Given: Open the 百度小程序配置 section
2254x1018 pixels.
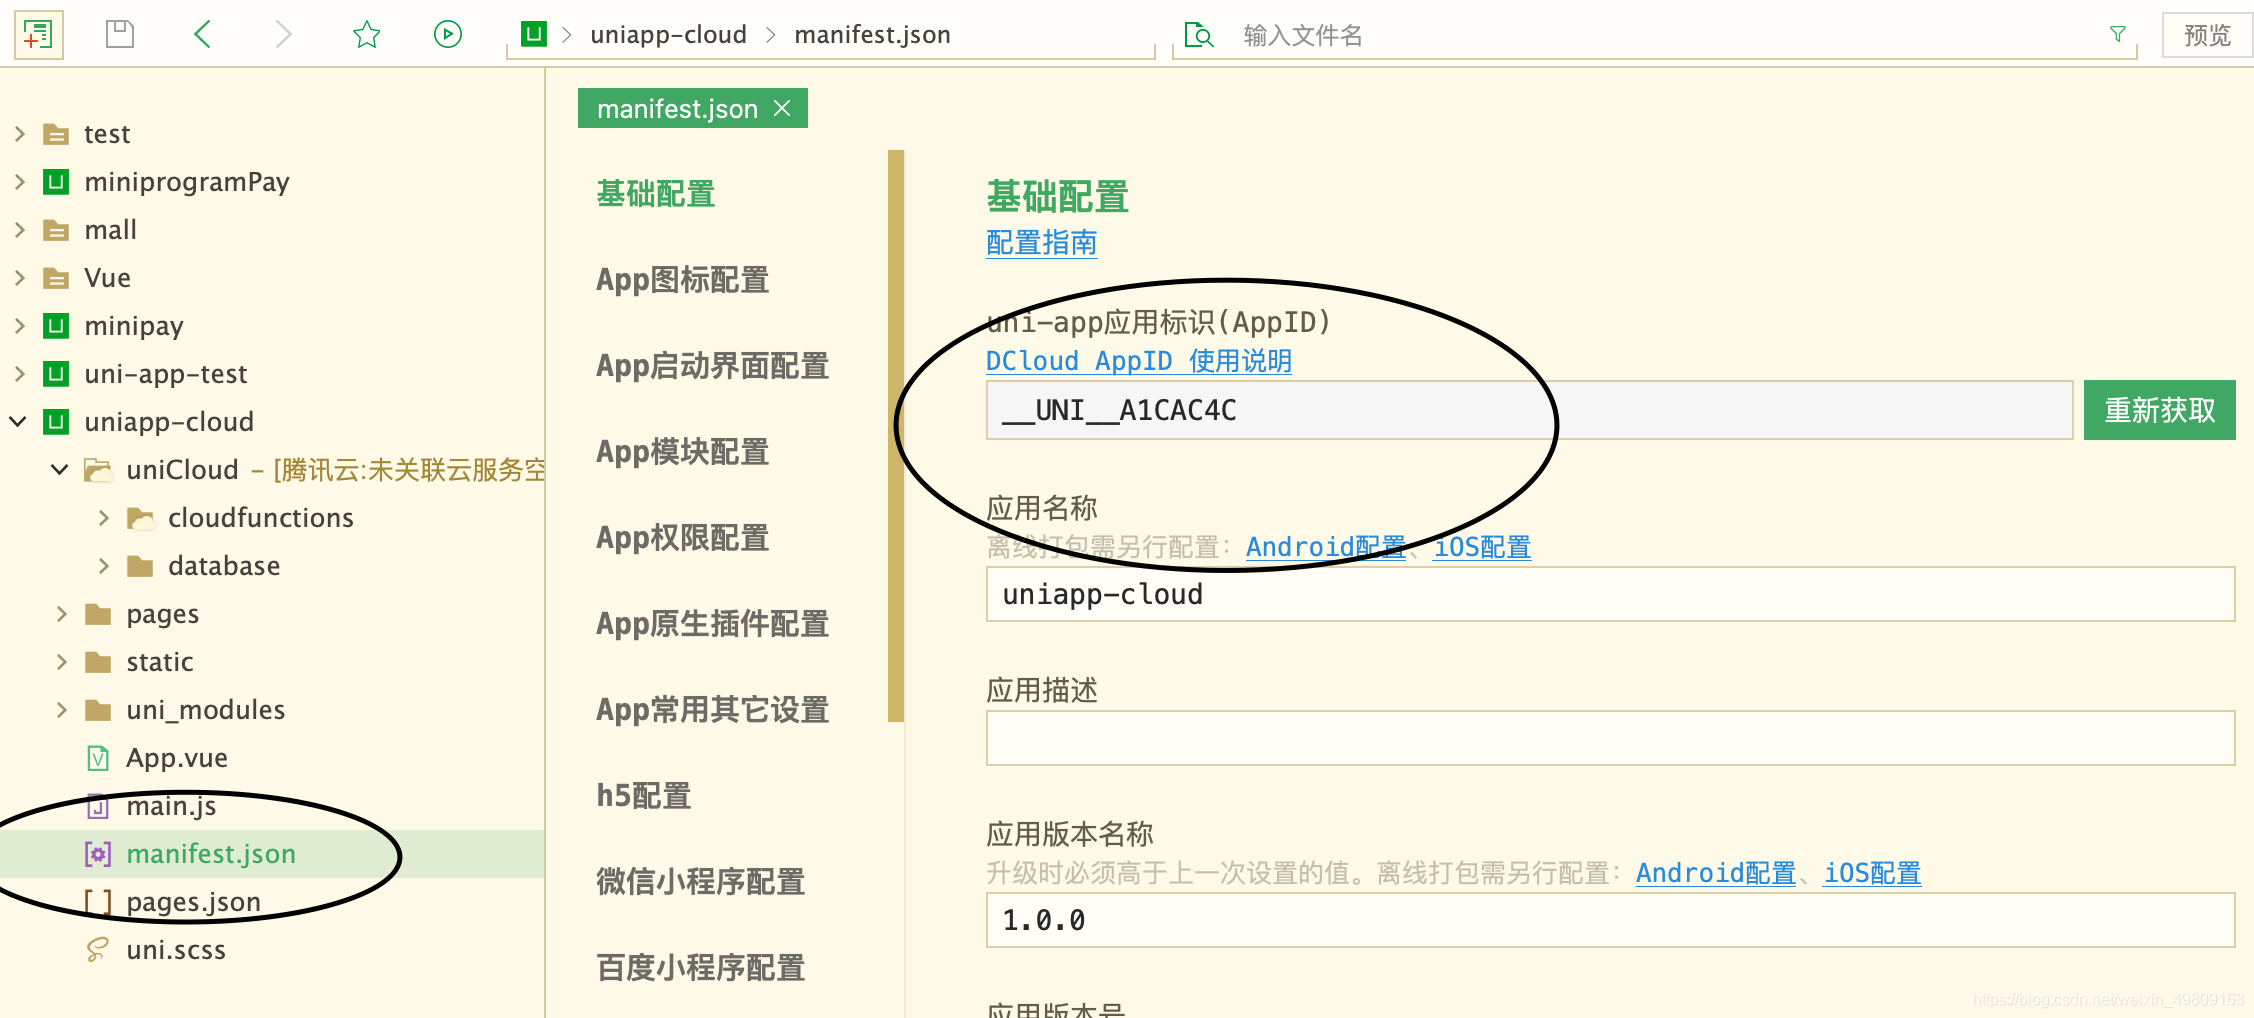Looking at the screenshot, I should pos(701,968).
